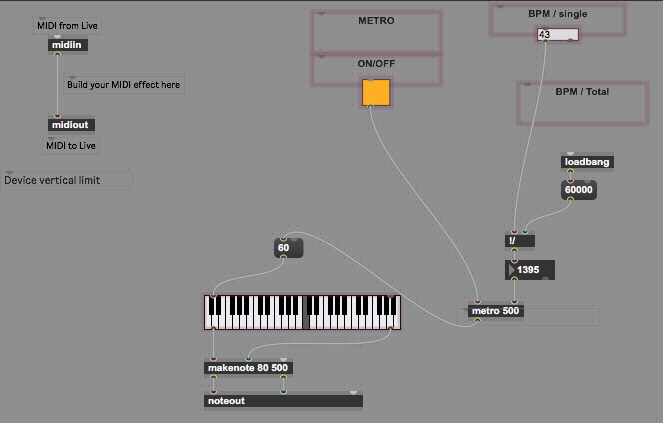Click the loadbang object
This screenshot has height=423, width=663.
click(587, 161)
